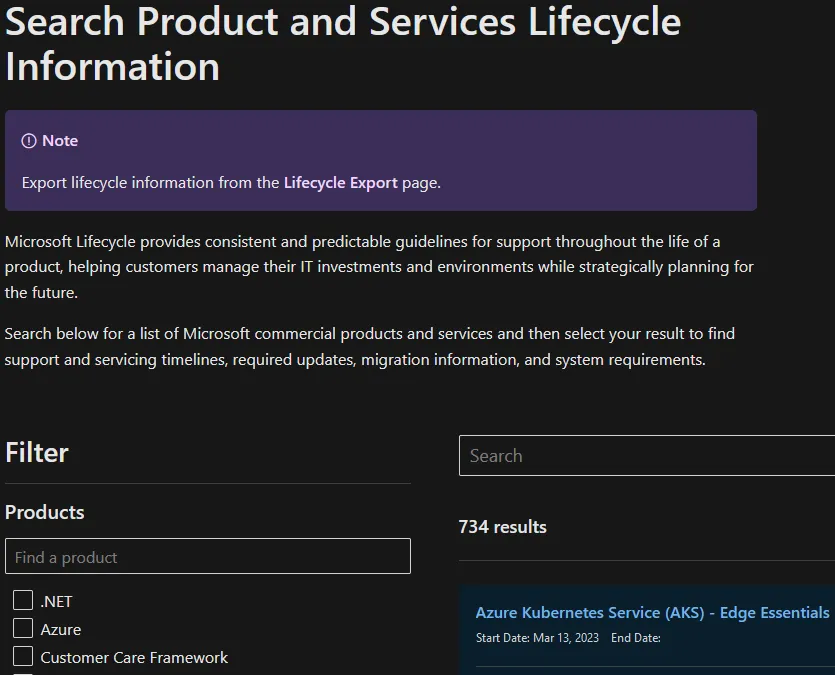Image resolution: width=835 pixels, height=675 pixels.
Task: Click the Note info icon
Action: (29, 141)
